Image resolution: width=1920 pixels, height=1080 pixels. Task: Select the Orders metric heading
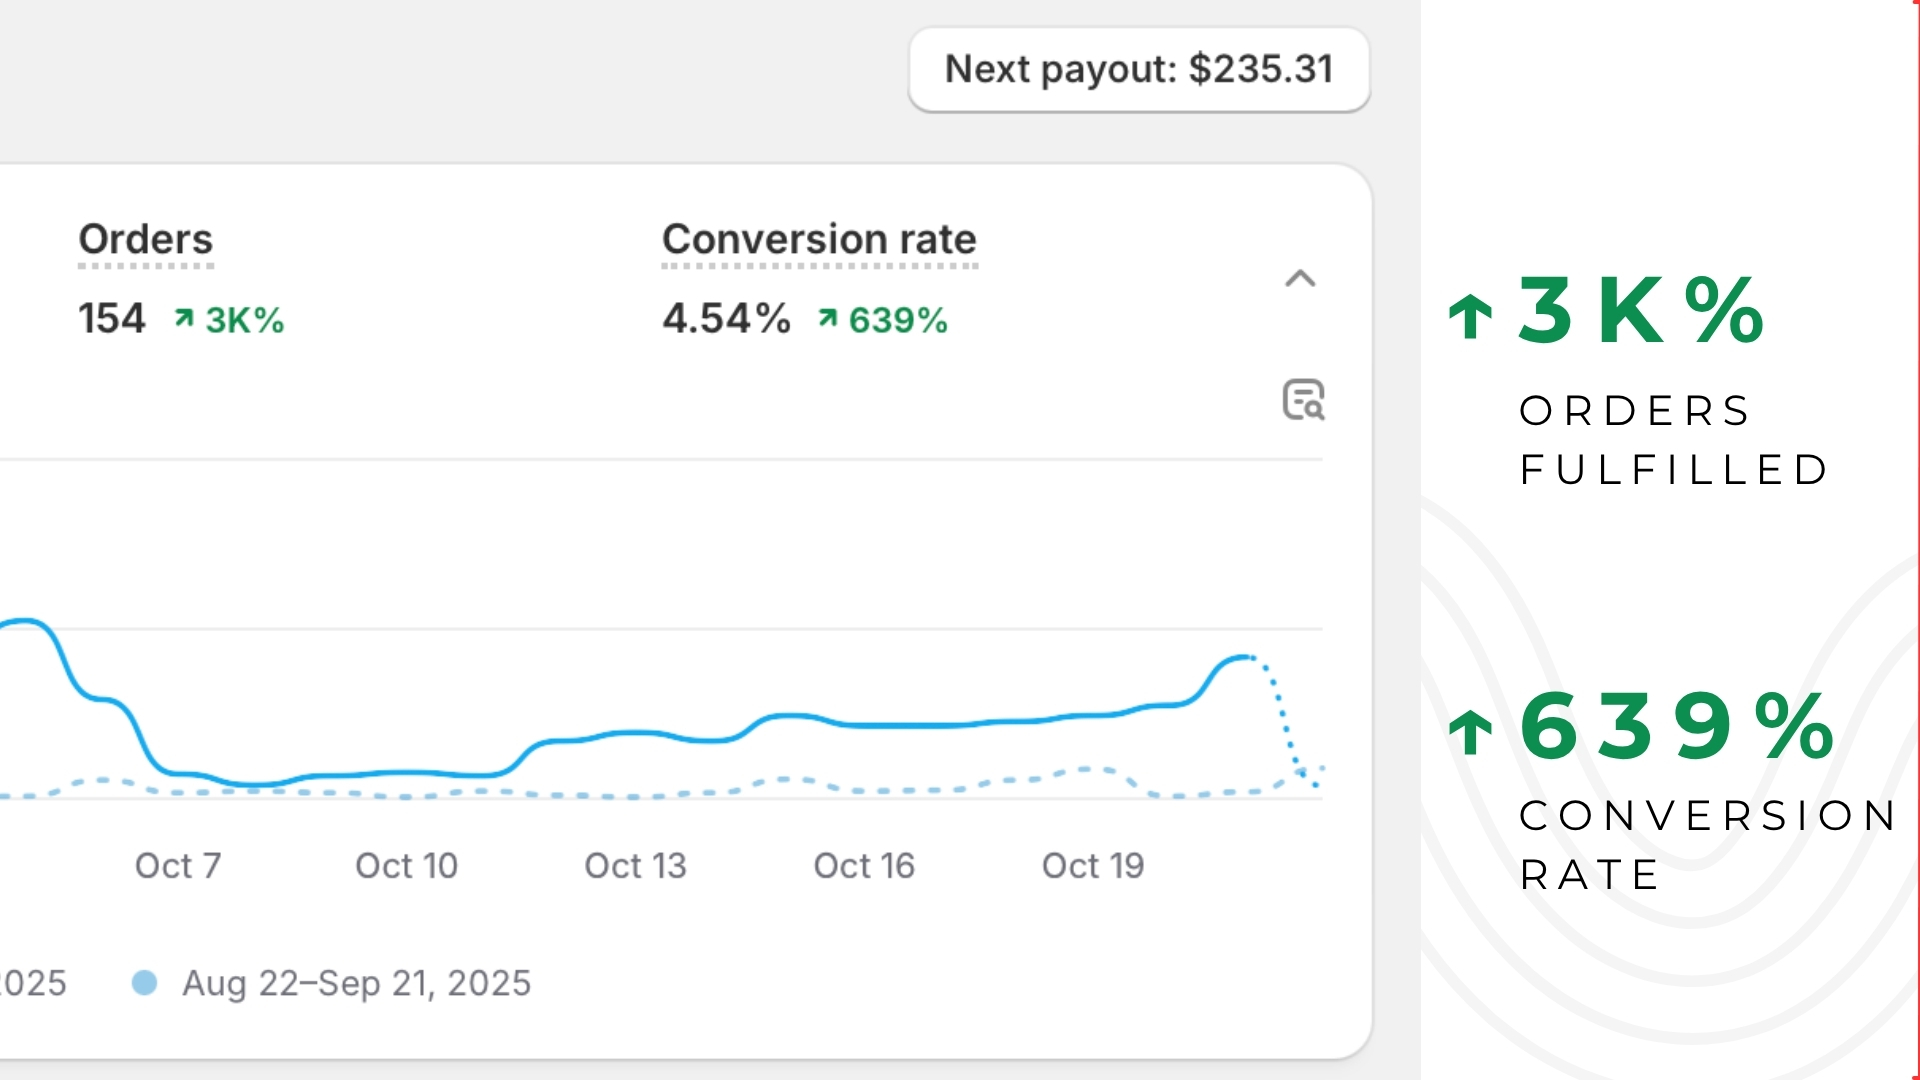pos(146,240)
